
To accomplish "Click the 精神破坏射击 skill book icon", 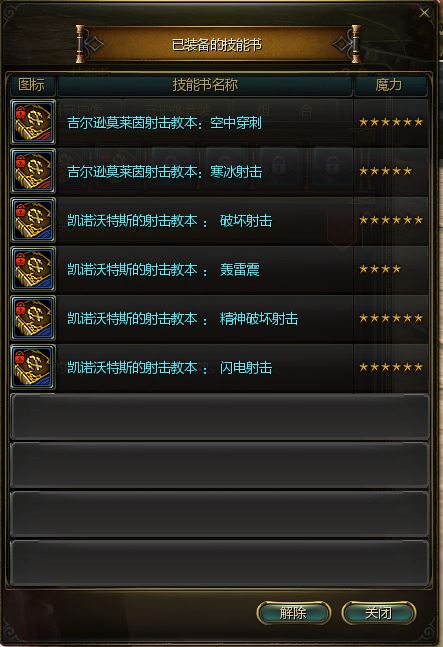I will [33, 318].
